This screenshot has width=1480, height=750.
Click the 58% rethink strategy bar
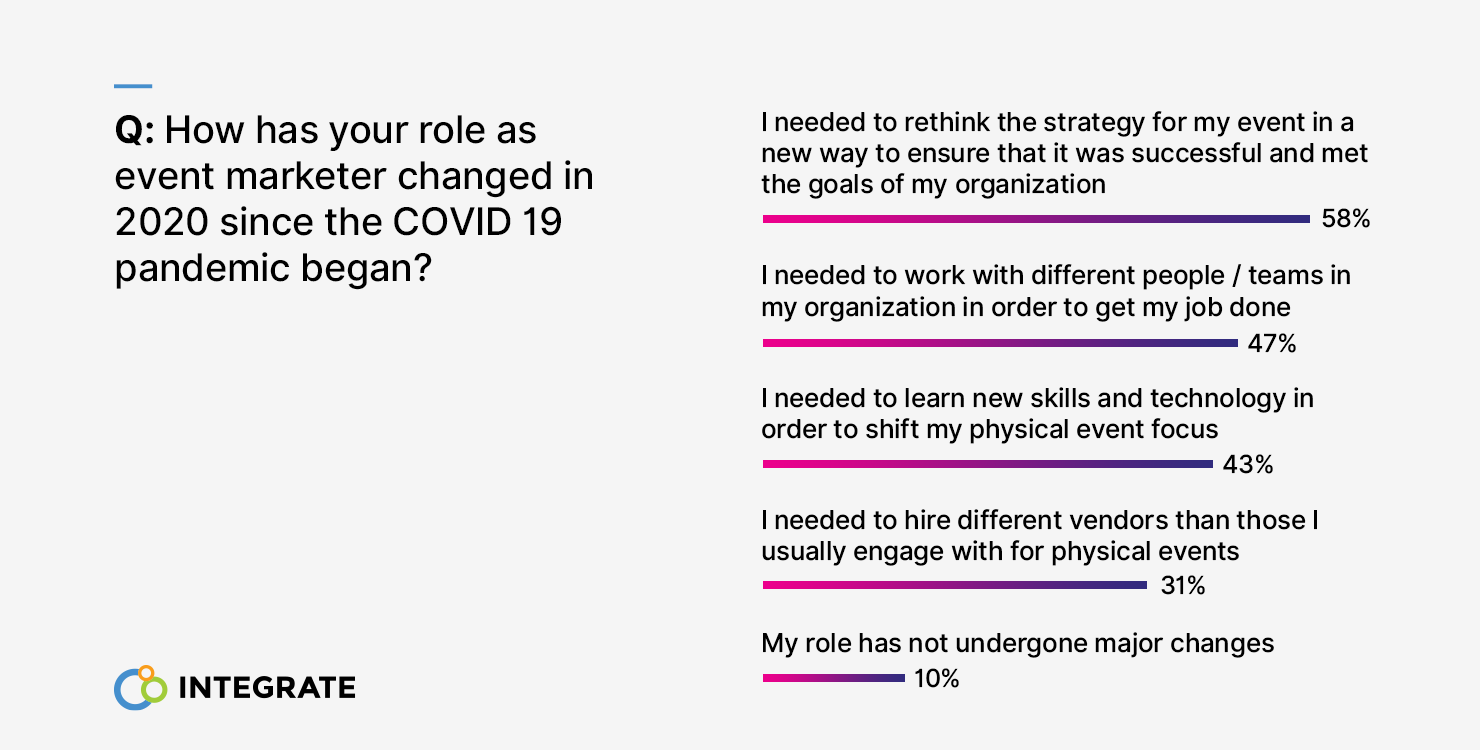[x=1036, y=219]
